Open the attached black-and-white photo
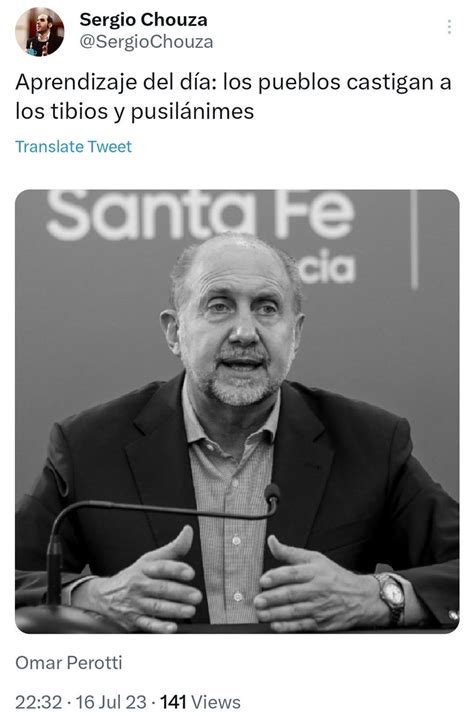 point(237,411)
